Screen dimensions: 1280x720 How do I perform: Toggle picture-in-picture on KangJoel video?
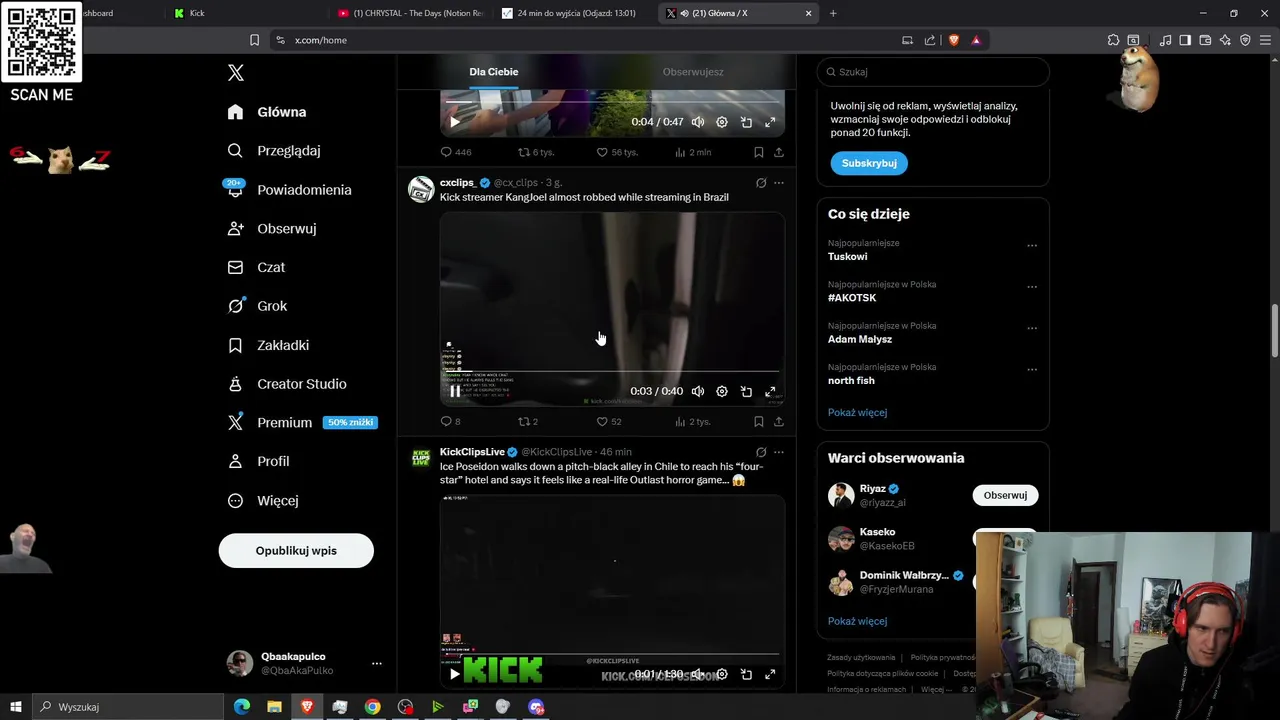click(x=746, y=391)
